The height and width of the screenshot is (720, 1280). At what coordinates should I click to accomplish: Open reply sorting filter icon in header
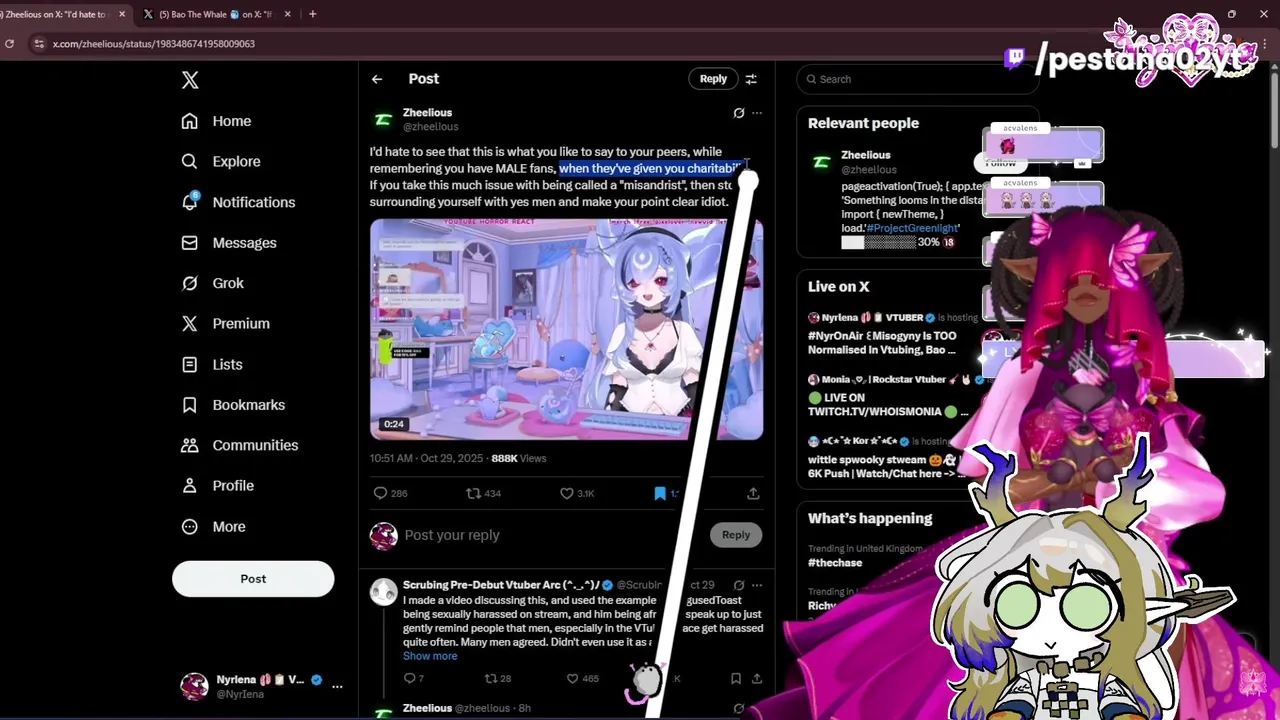pyautogui.click(x=751, y=79)
